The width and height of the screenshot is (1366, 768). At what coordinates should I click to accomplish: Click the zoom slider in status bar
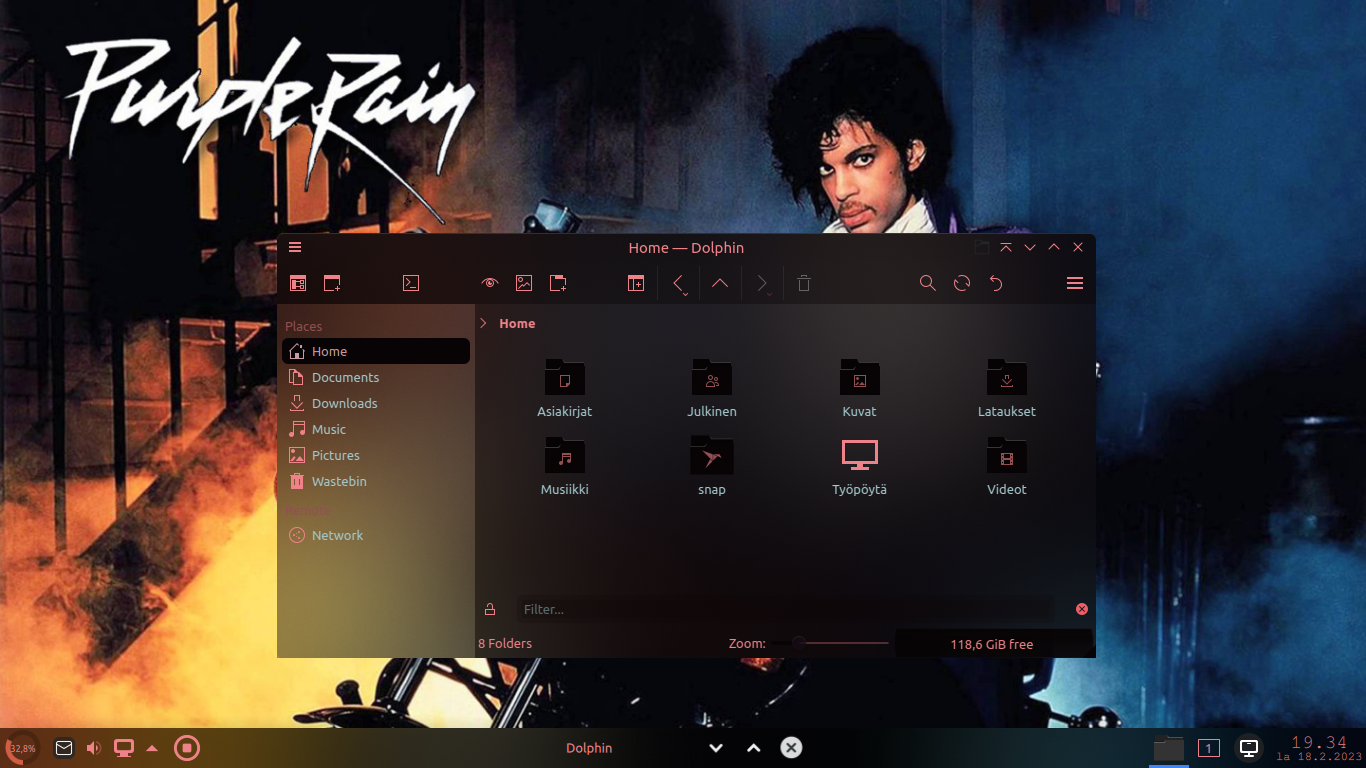[830, 643]
